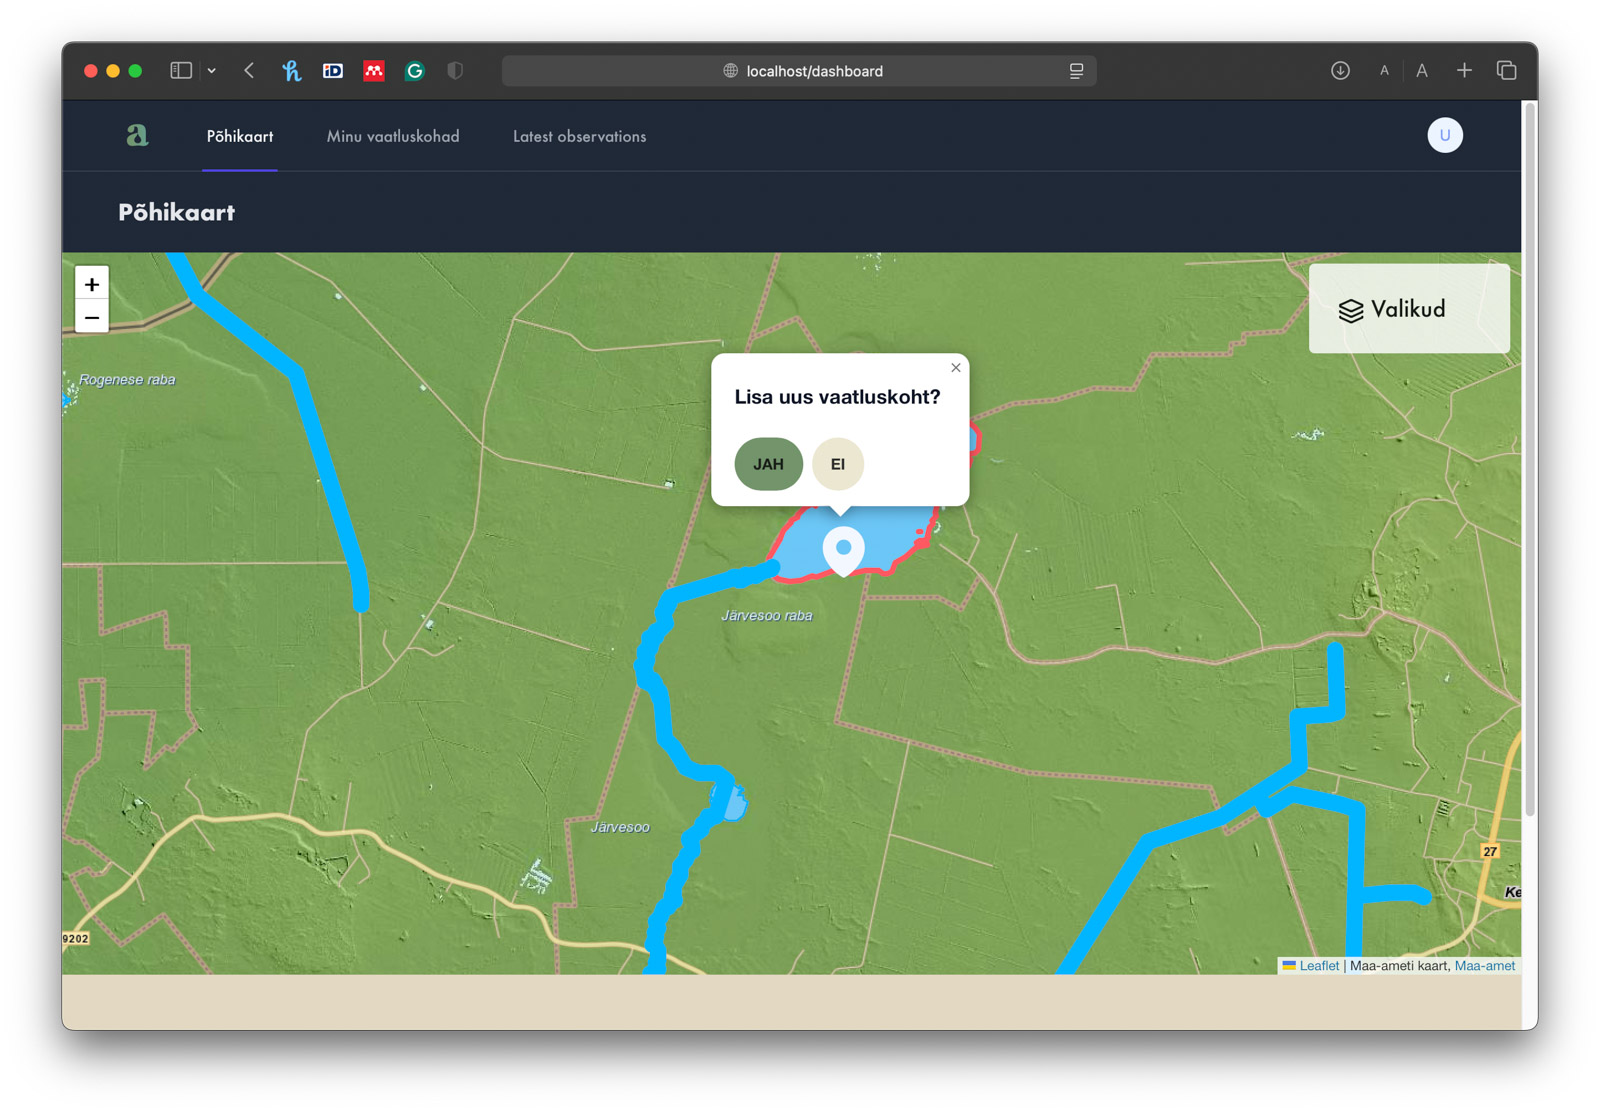
Task: Dismiss the Lisa uus vaatluskoht popup
Action: [x=955, y=367]
